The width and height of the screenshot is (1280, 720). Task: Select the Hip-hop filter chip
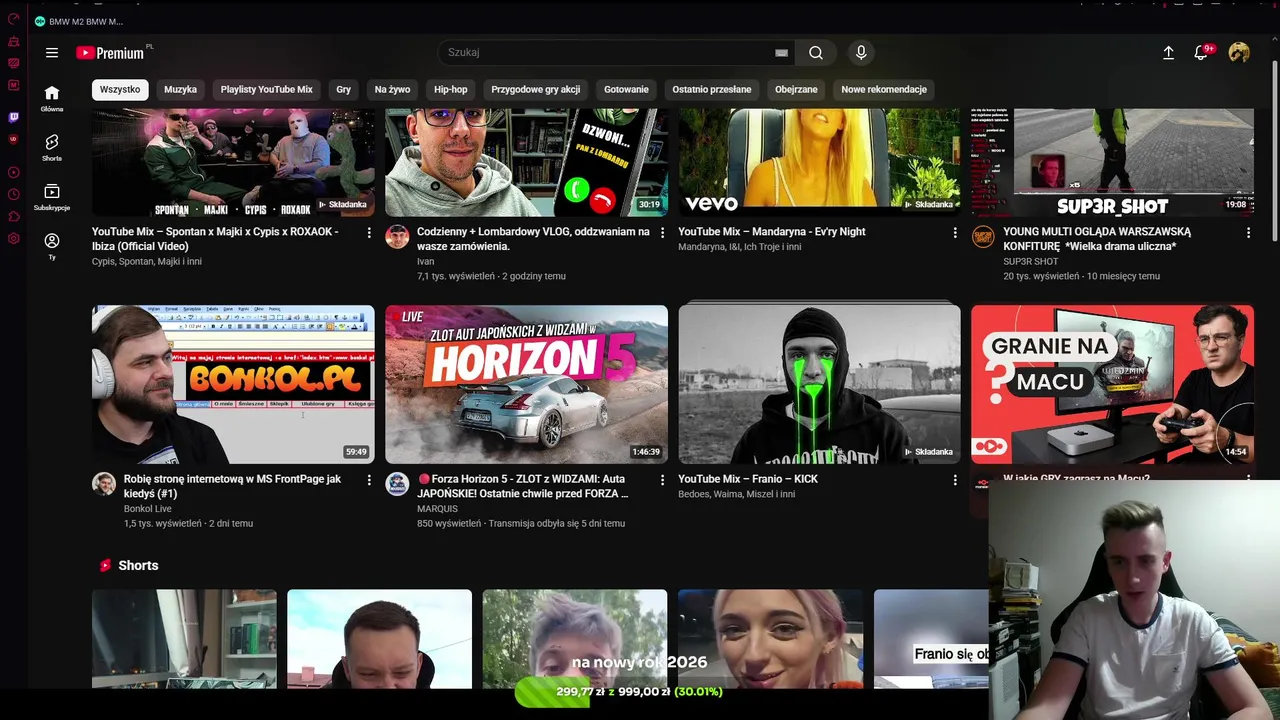(x=450, y=89)
